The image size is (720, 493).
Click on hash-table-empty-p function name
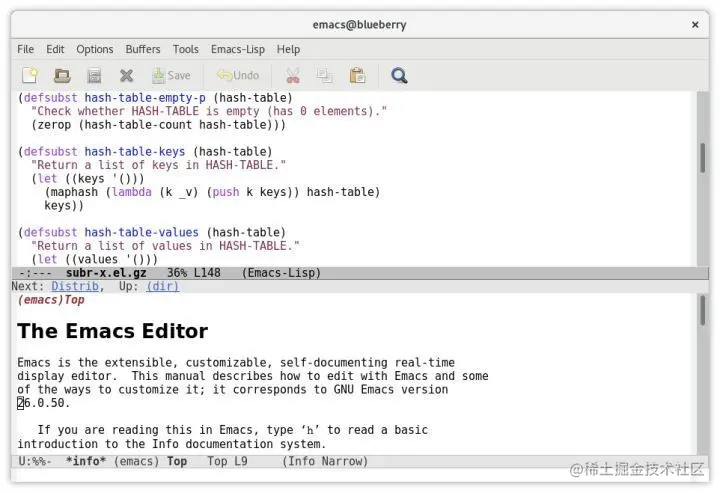[145, 98]
